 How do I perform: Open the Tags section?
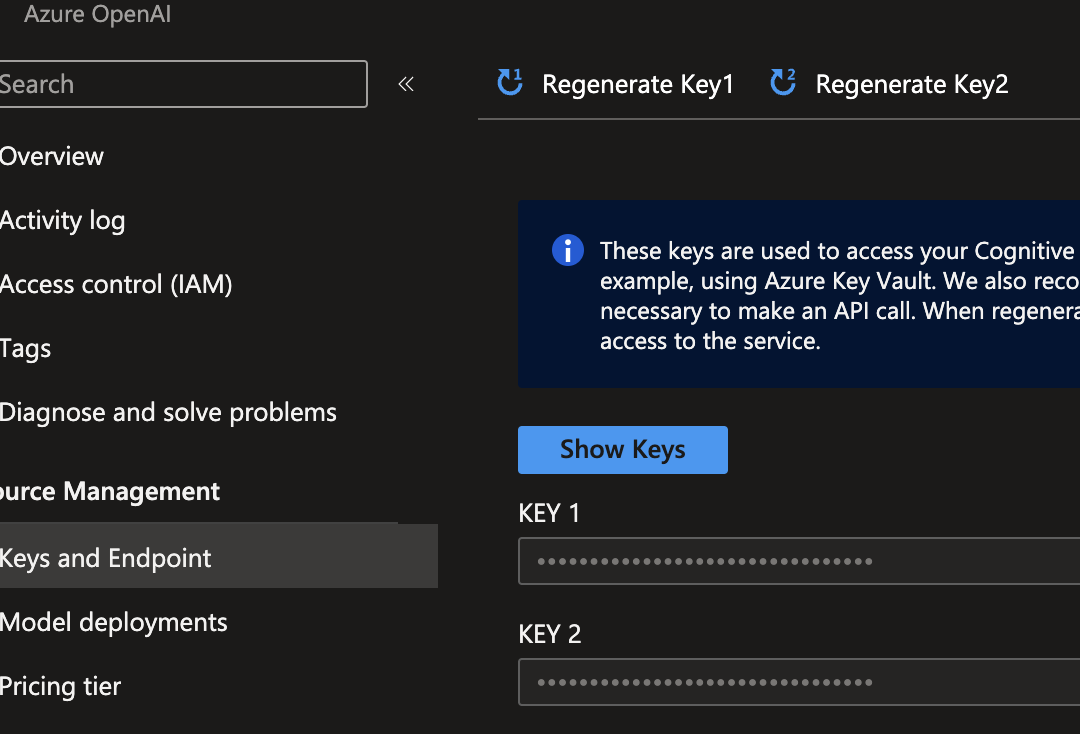(25, 348)
